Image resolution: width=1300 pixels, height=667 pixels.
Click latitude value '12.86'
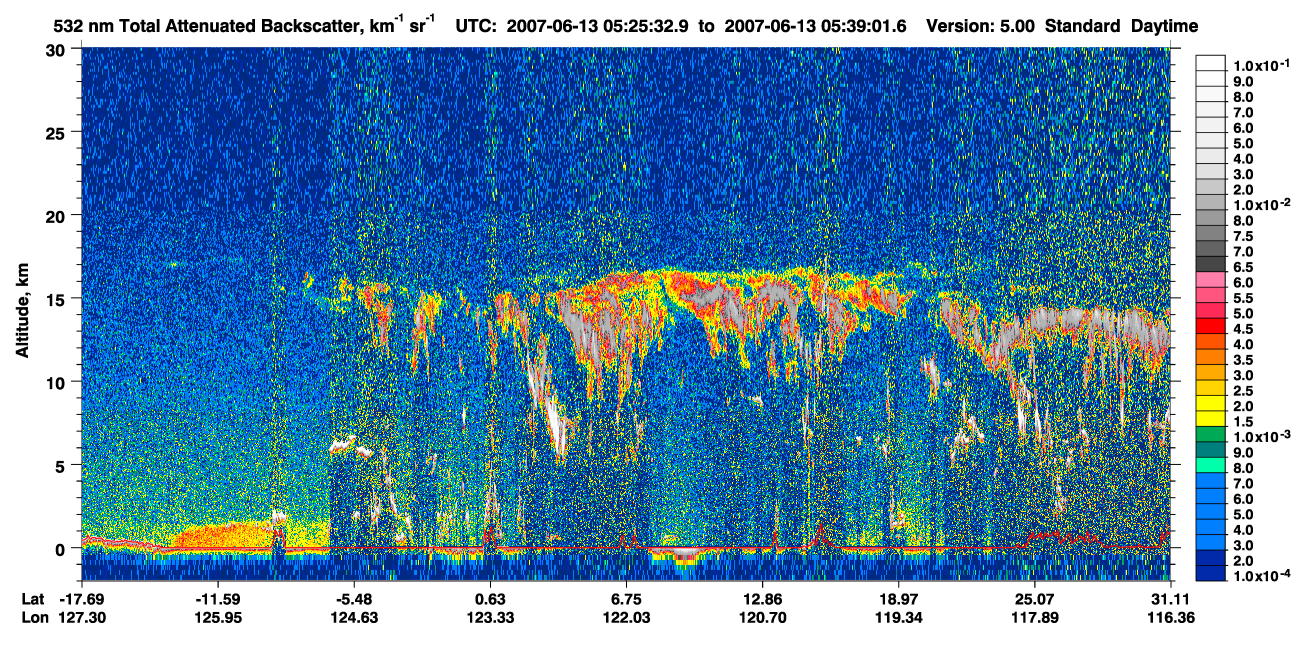tap(762, 599)
